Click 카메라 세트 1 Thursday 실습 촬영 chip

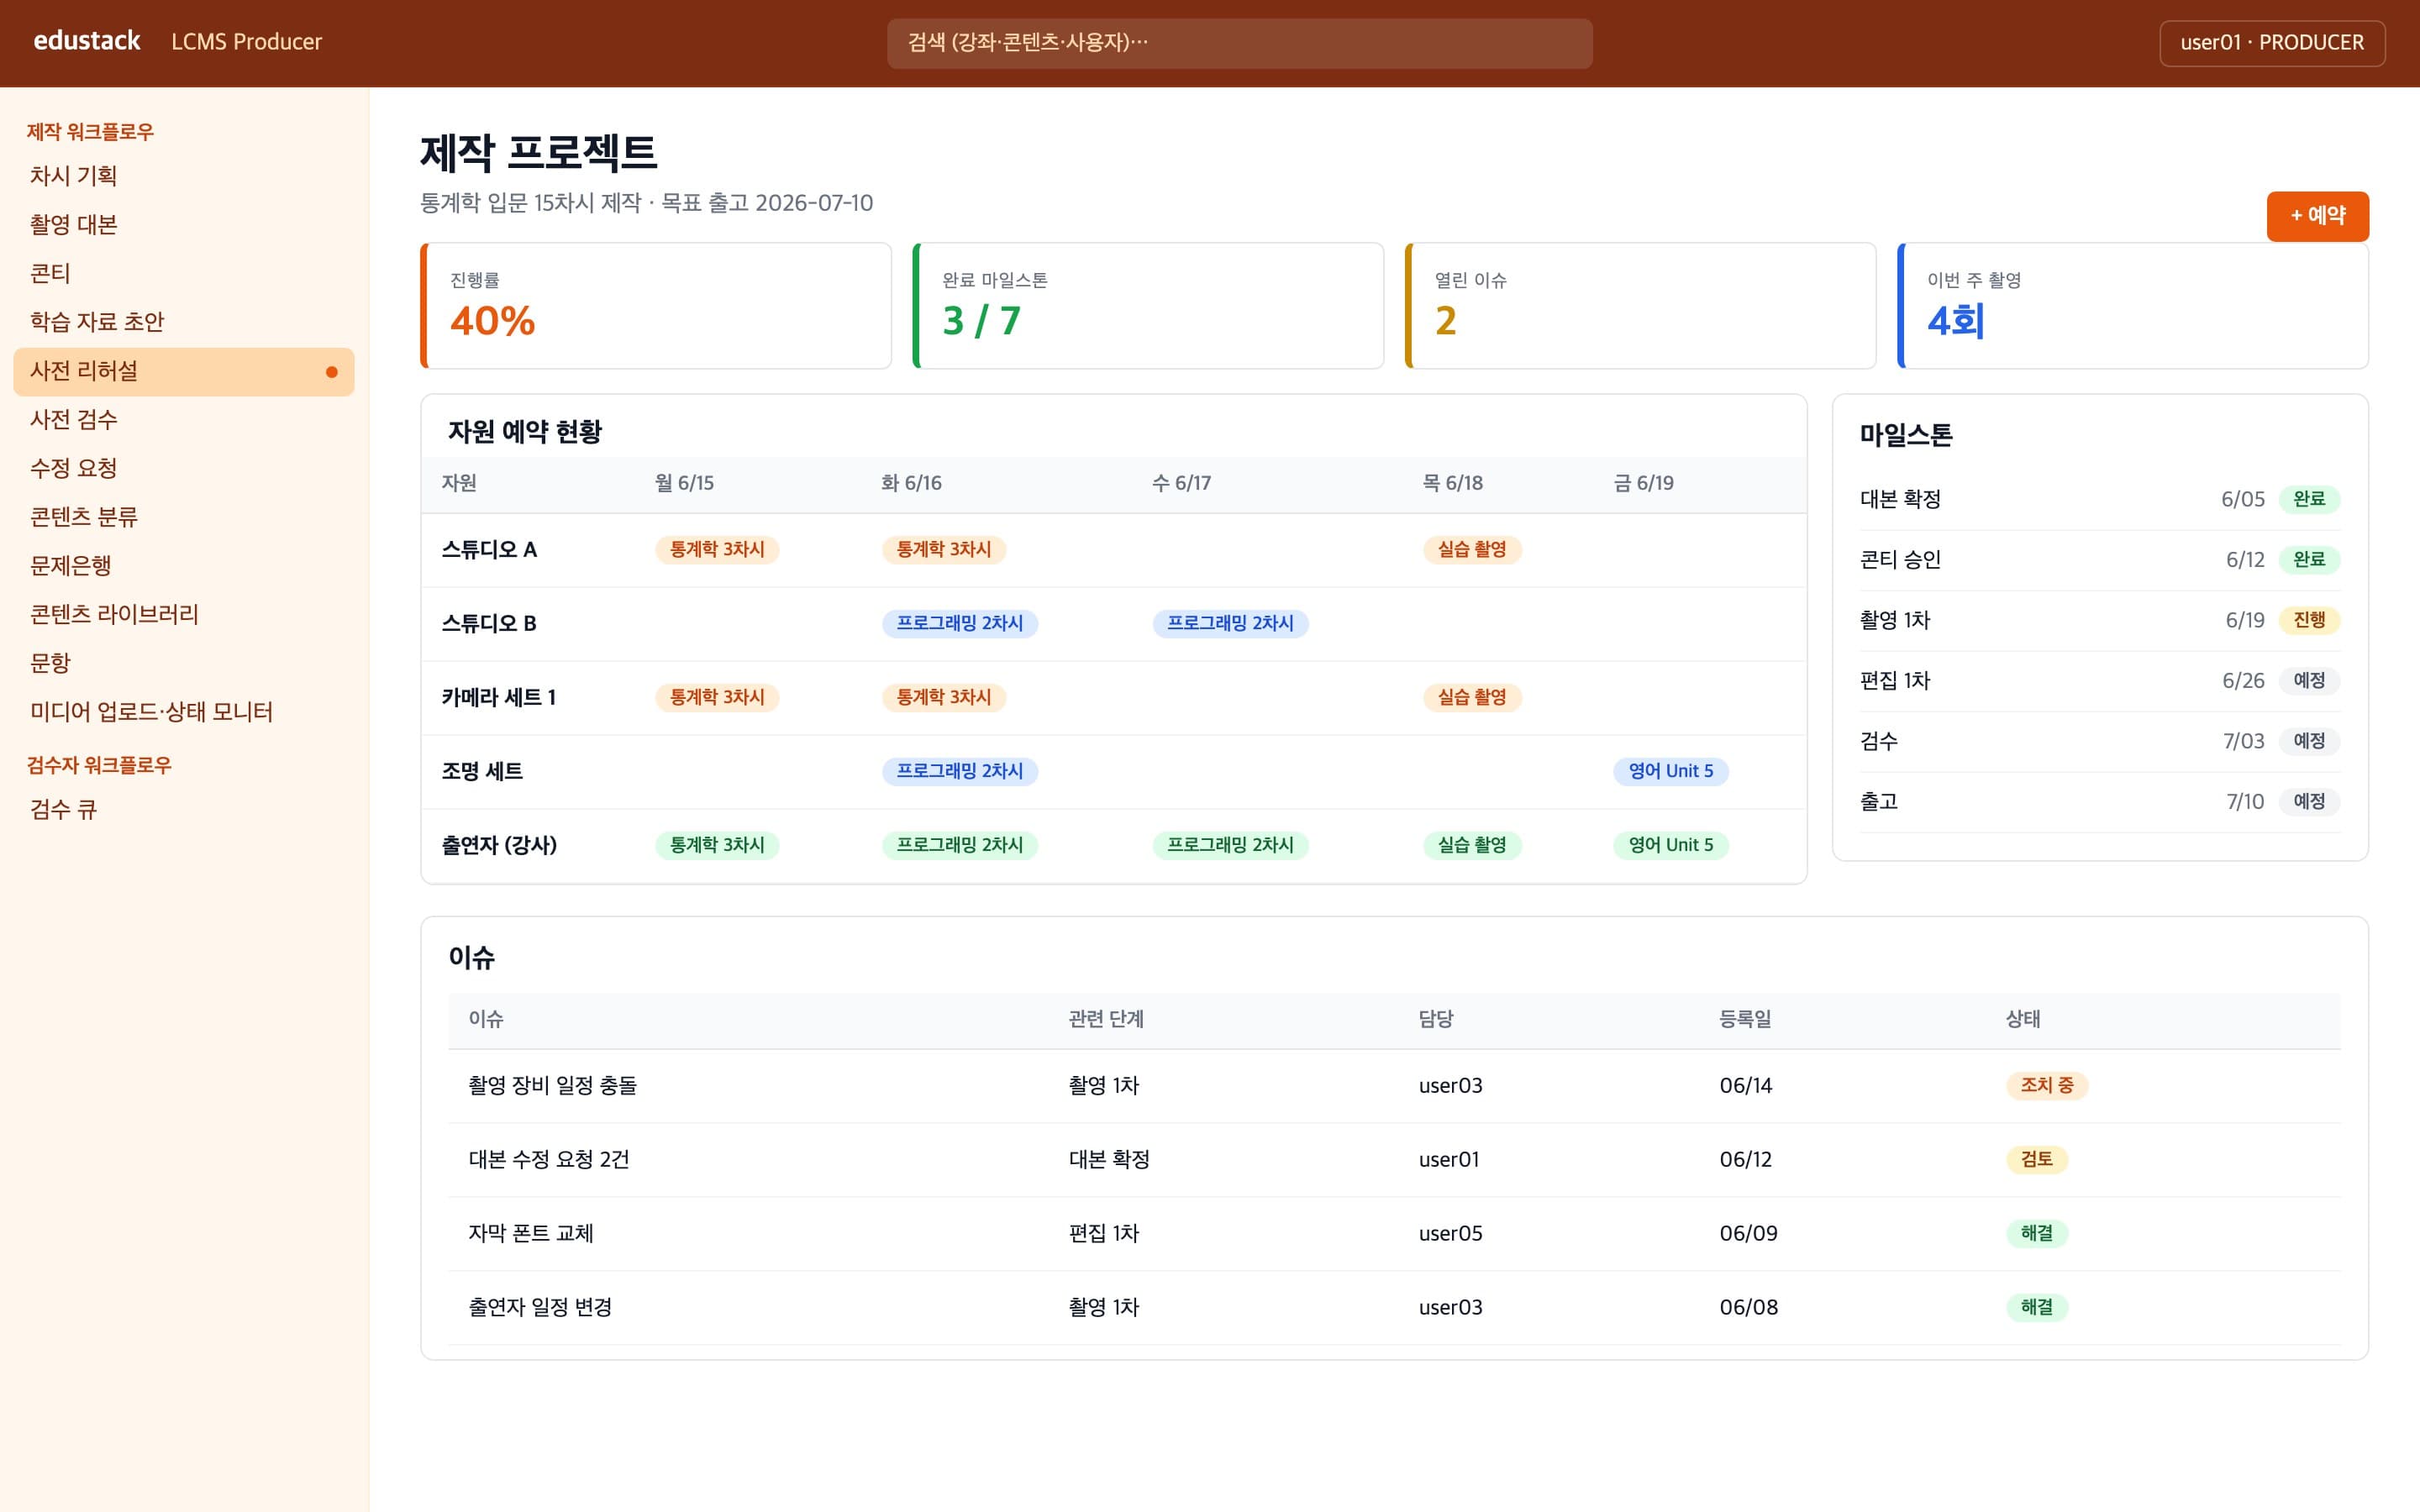tap(1472, 698)
